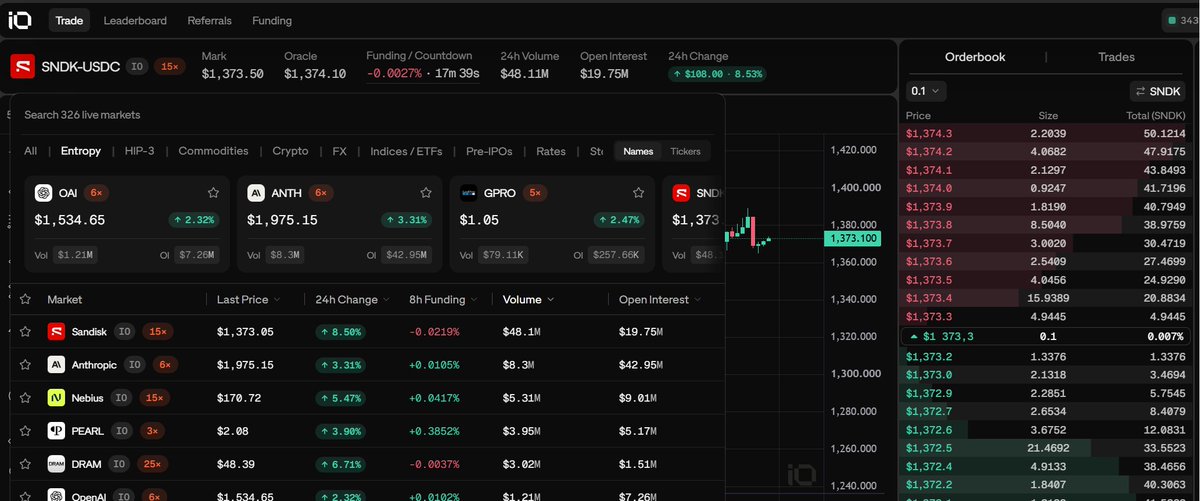Favorite the OAI market card star
The width and height of the screenshot is (1200, 501).
pyautogui.click(x=213, y=193)
